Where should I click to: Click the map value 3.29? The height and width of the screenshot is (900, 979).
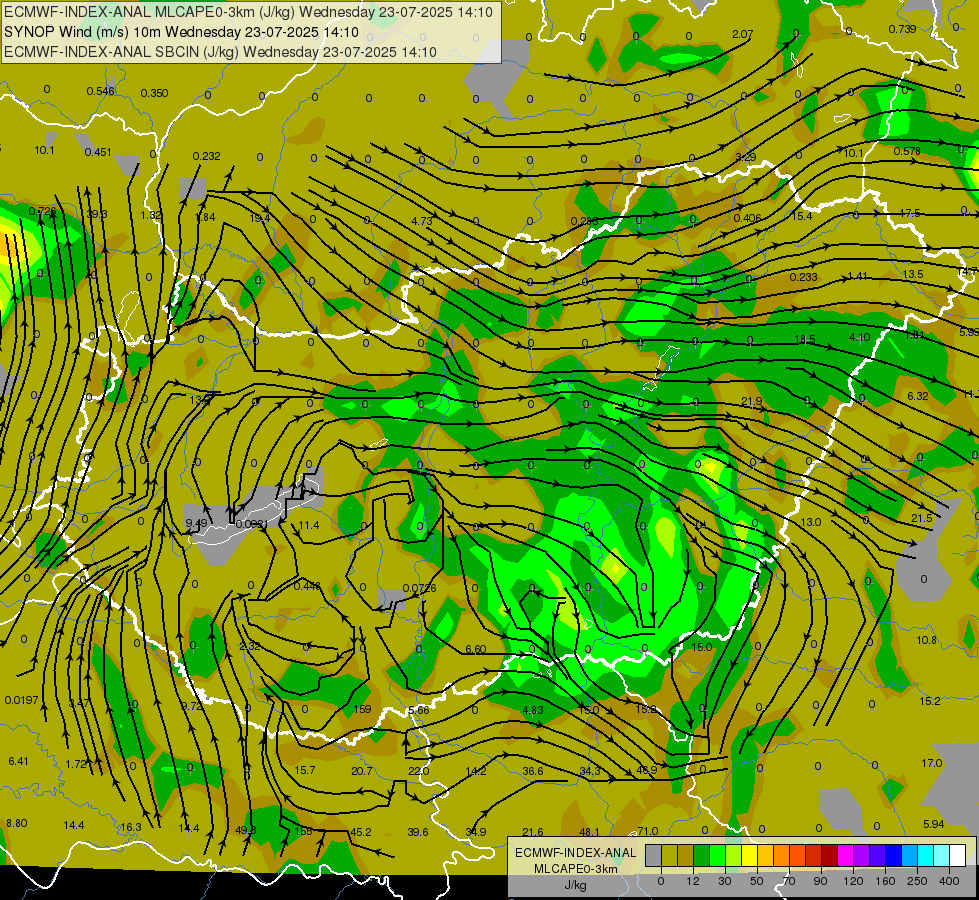[x=745, y=157]
